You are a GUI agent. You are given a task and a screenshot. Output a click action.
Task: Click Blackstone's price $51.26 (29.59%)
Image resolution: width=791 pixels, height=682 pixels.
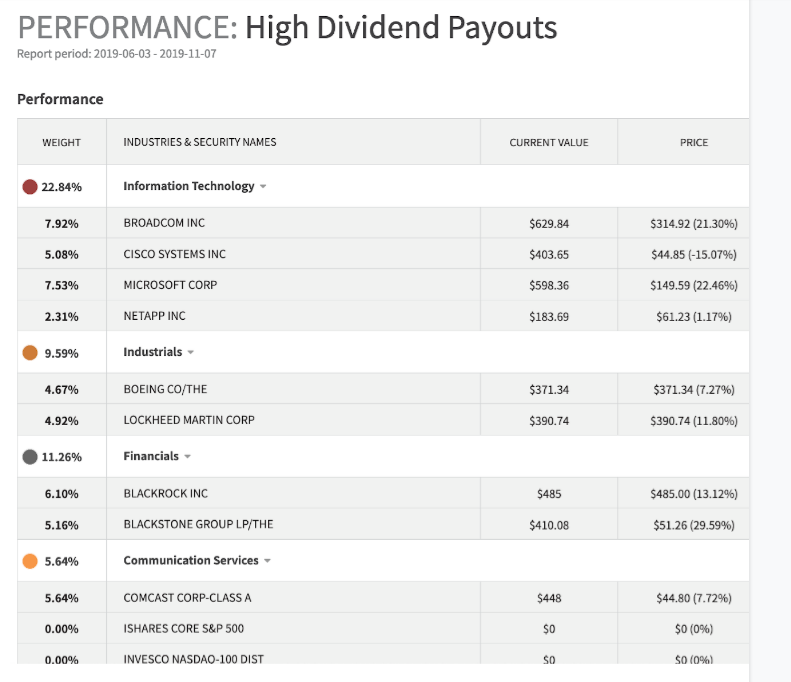point(694,526)
